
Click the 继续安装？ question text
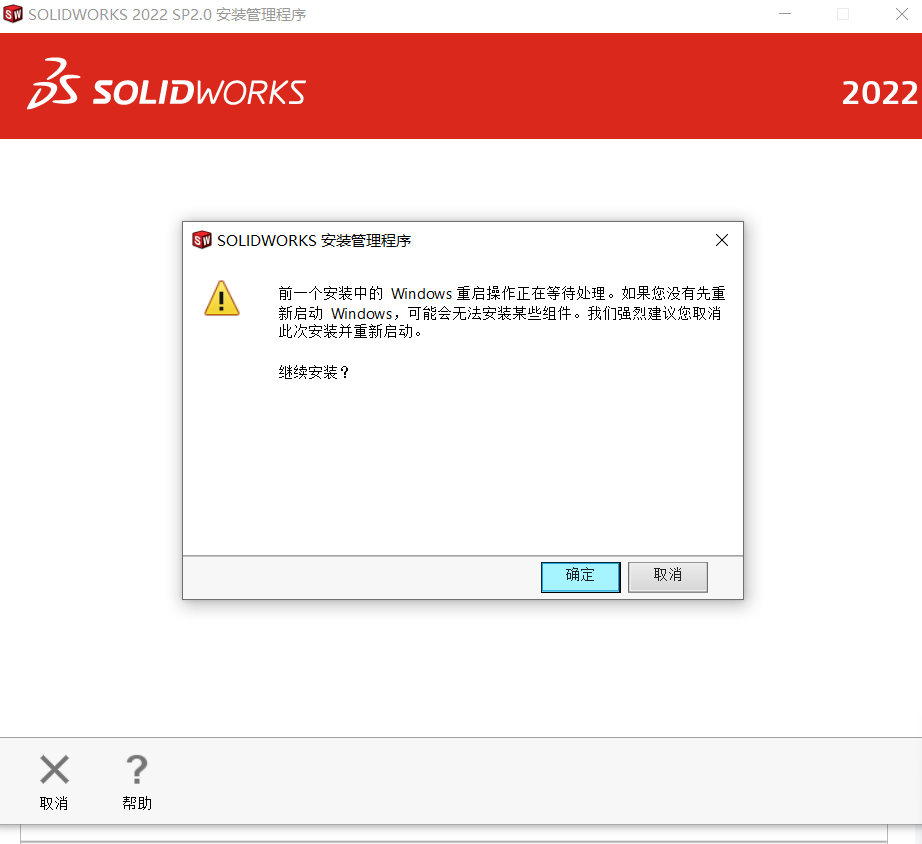pyautogui.click(x=314, y=372)
